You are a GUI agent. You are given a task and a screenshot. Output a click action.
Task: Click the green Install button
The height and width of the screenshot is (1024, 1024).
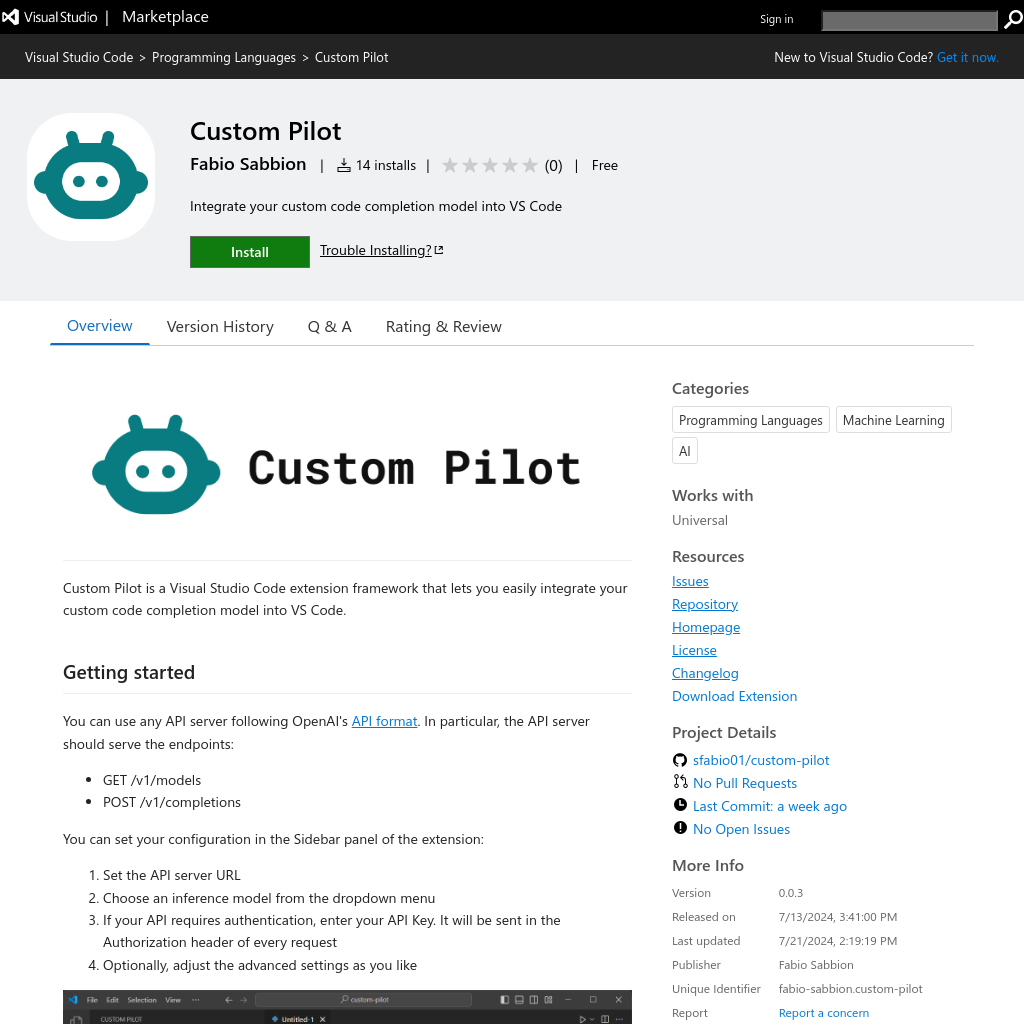point(249,252)
